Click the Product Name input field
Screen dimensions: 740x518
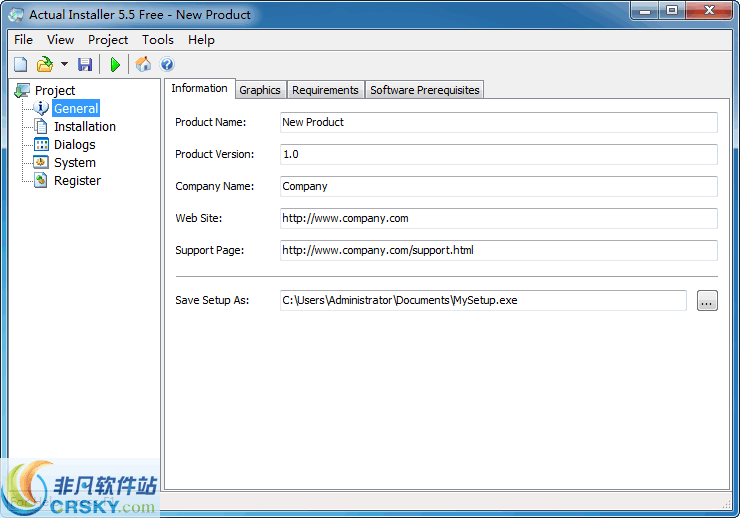[498, 122]
